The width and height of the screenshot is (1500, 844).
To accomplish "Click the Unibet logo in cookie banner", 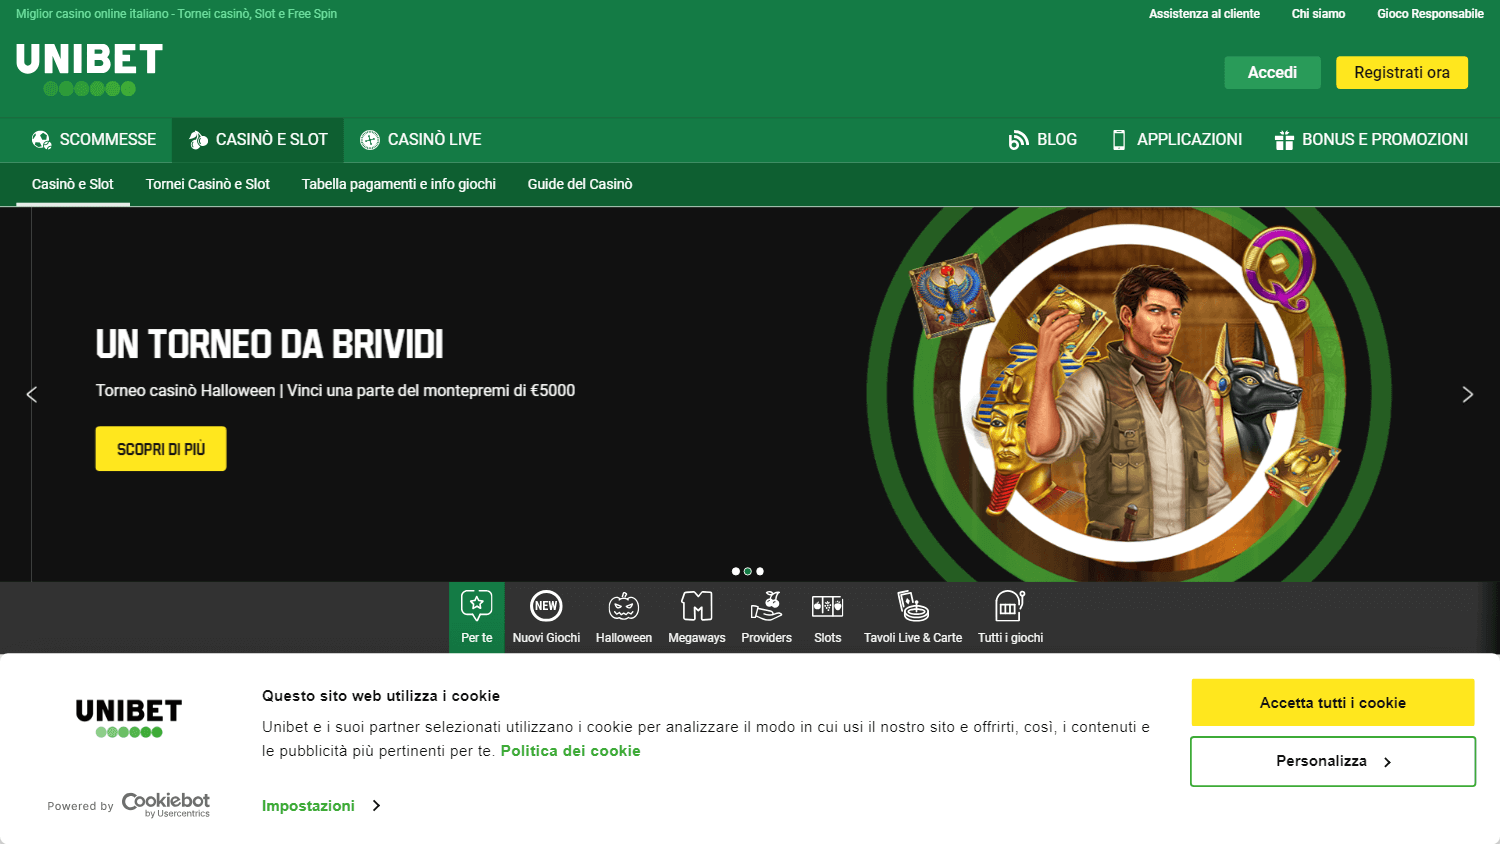I will 129,718.
